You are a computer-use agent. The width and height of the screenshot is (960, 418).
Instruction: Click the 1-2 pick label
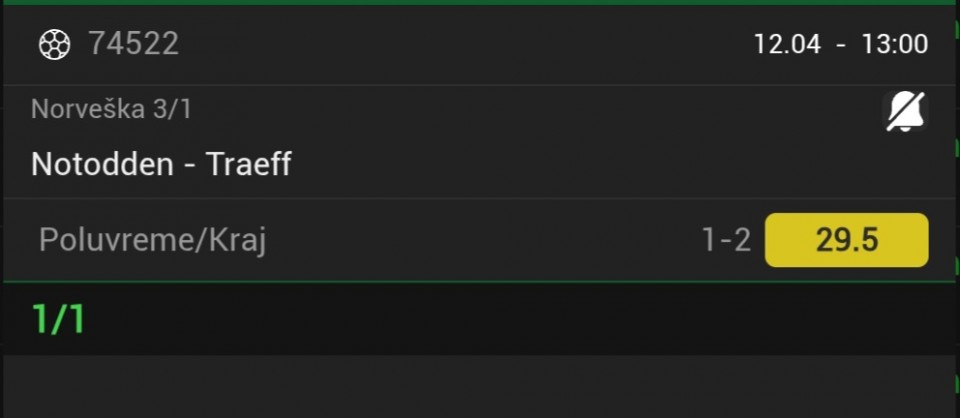[726, 240]
